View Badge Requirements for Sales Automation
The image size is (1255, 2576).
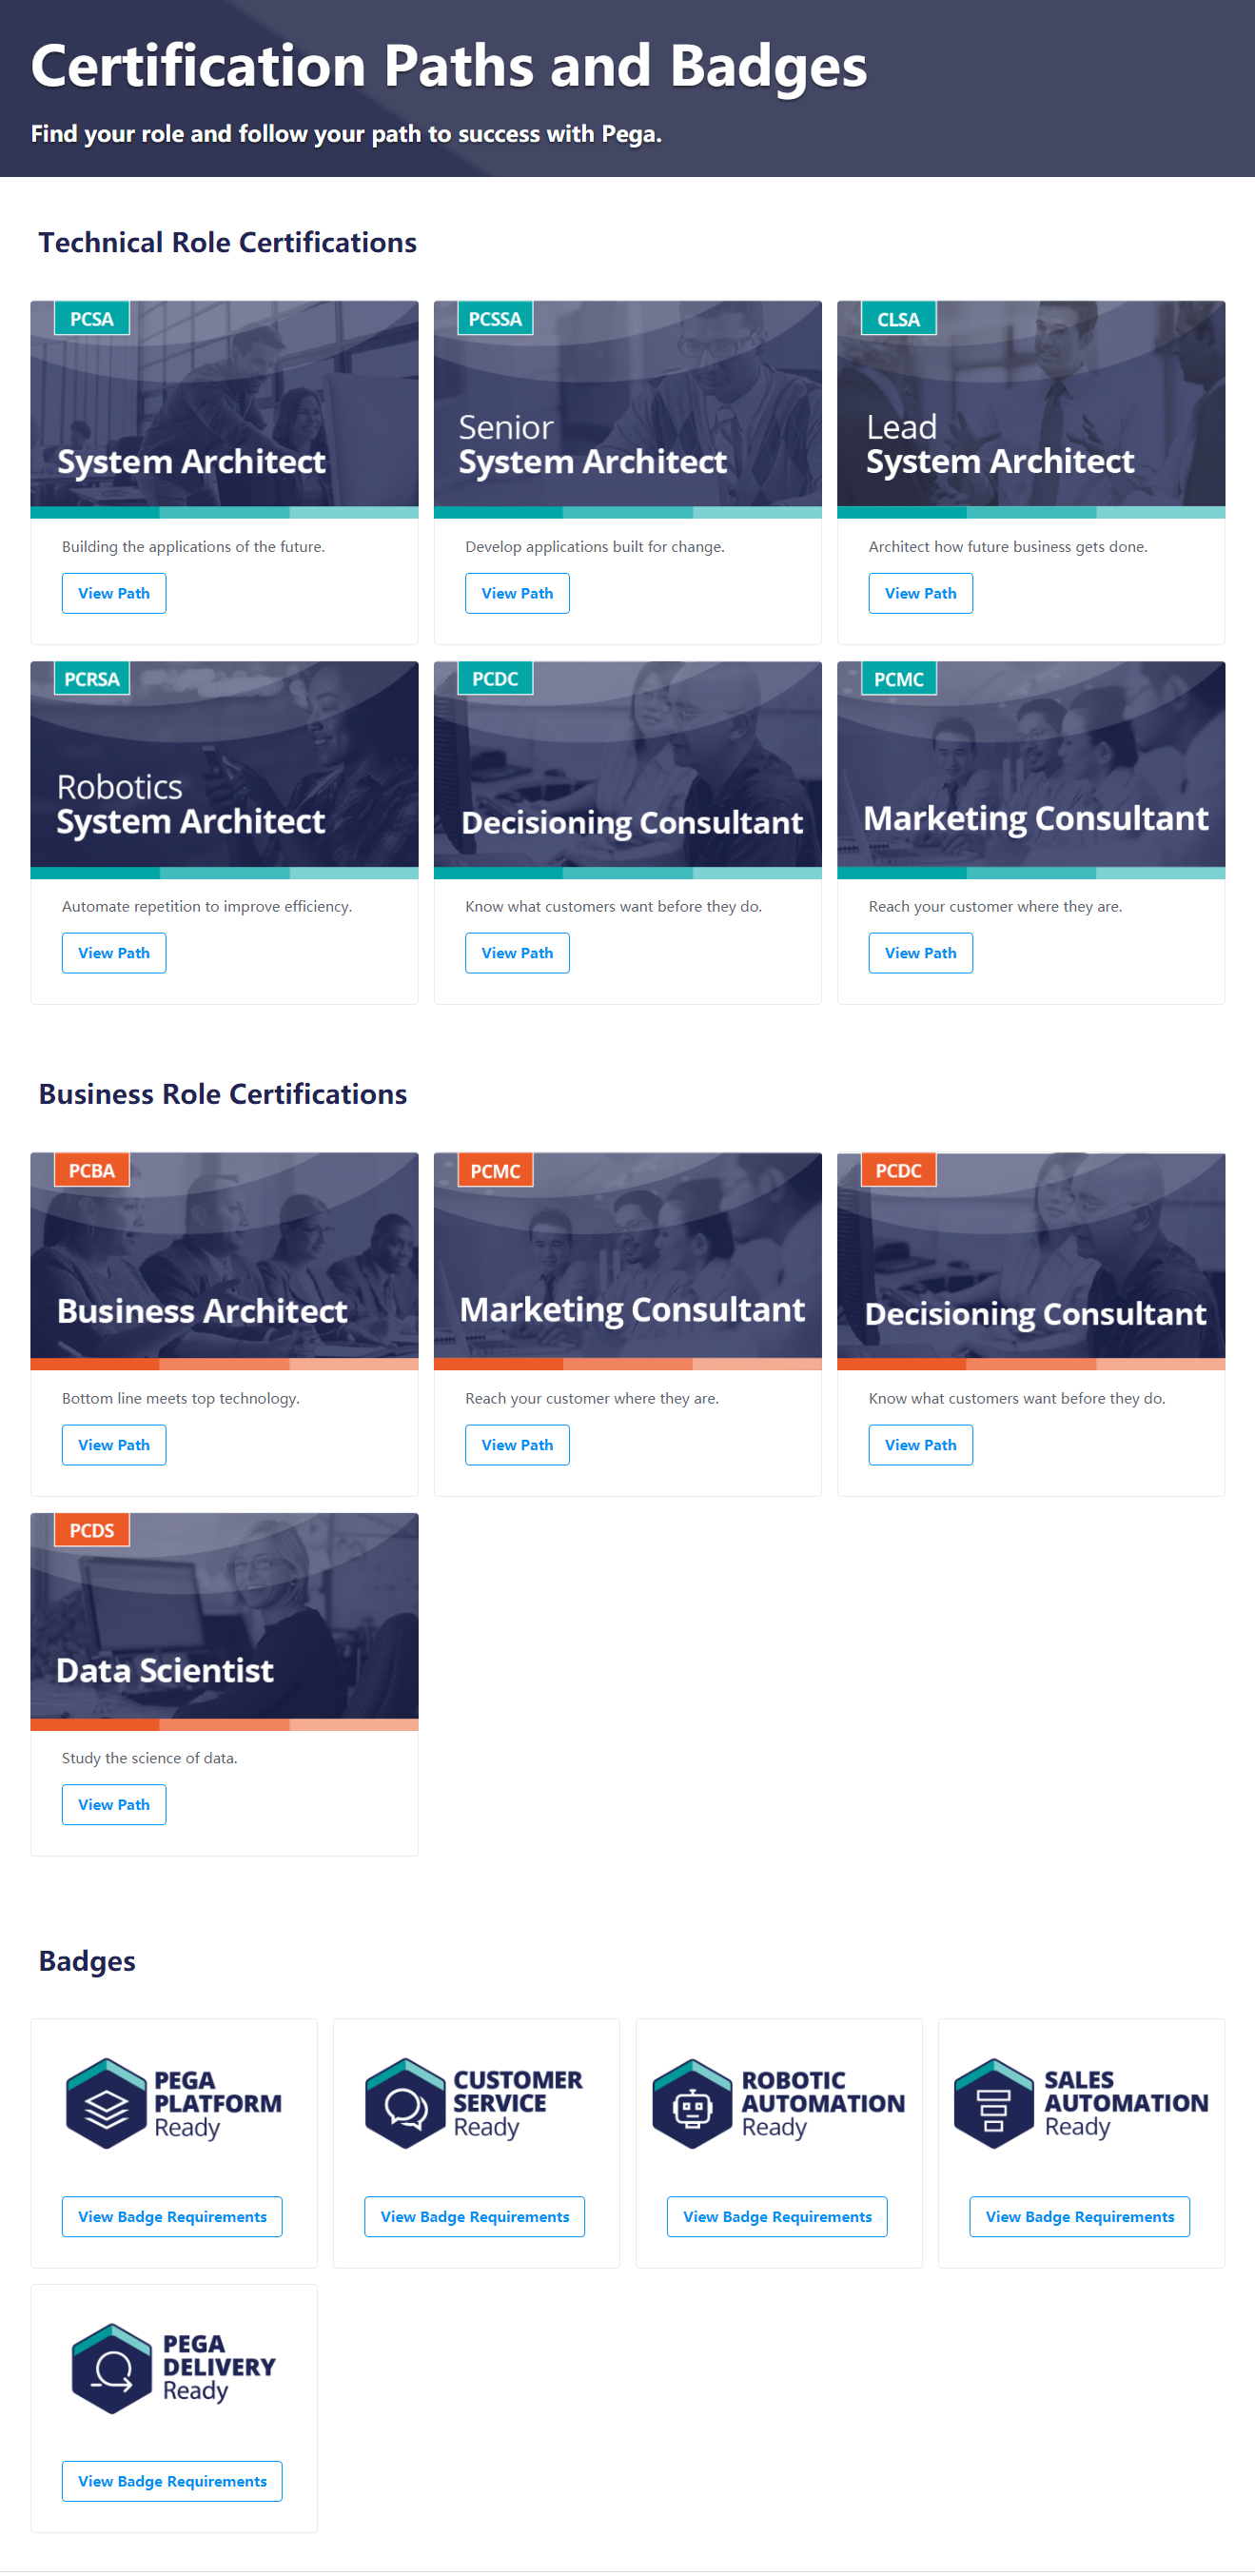[x=1080, y=2217]
